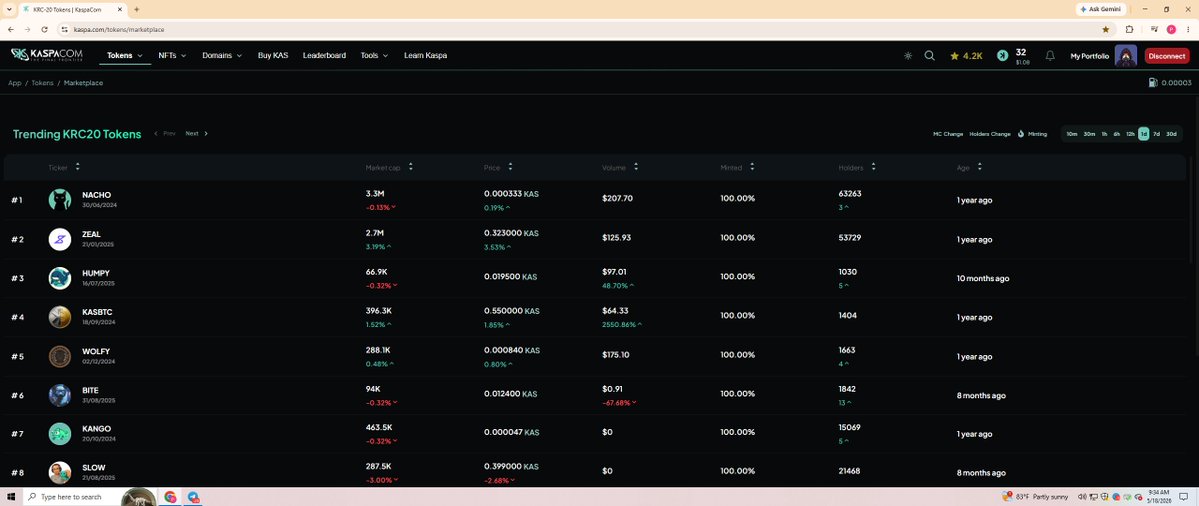Click the Ask Gemini button

coord(1100,9)
